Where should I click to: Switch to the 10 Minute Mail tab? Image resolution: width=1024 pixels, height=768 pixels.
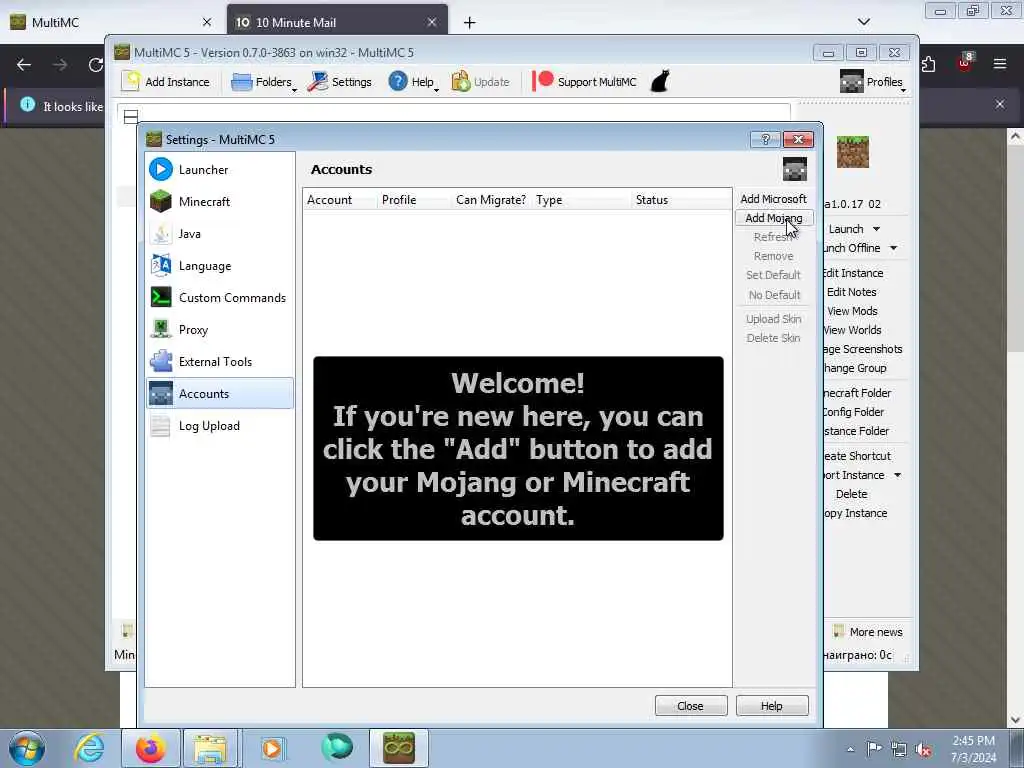coord(337,22)
